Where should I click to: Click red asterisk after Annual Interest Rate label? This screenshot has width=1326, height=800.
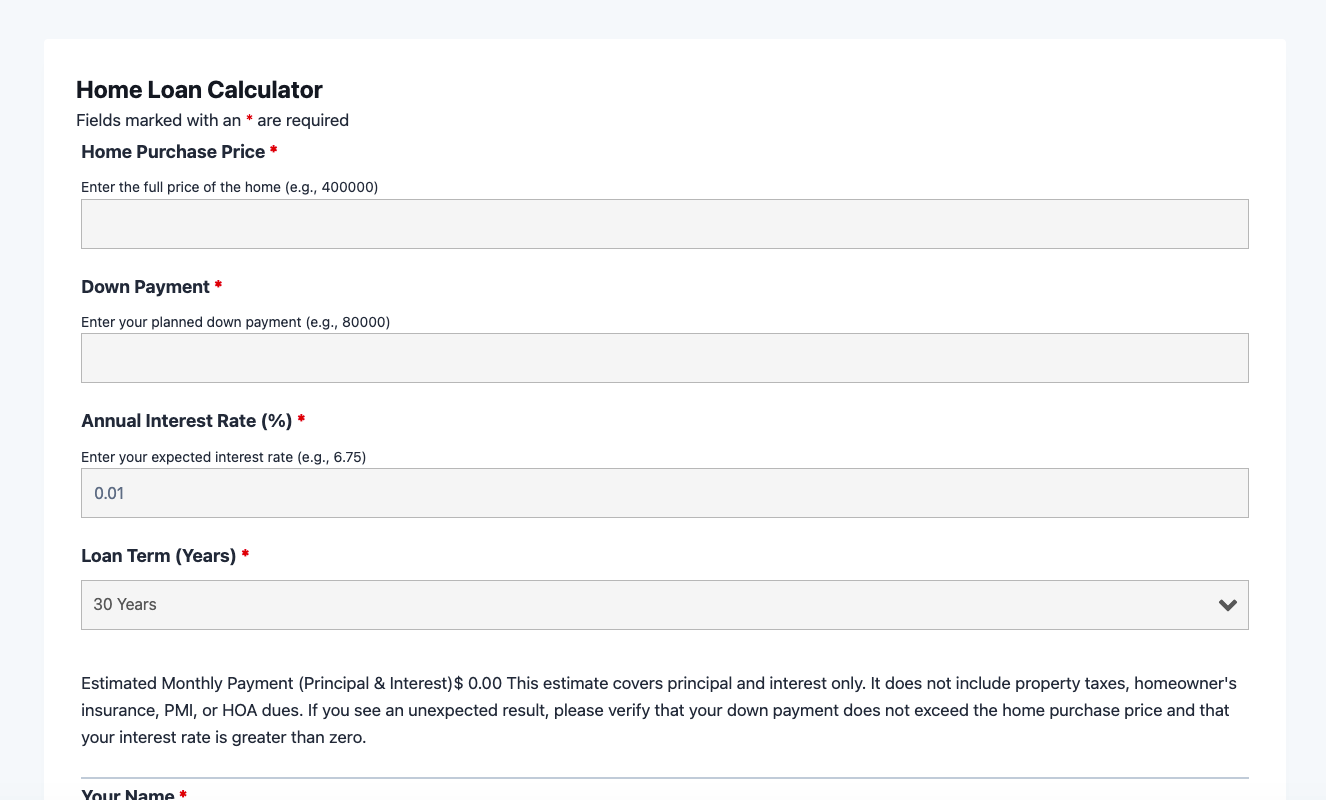point(301,421)
